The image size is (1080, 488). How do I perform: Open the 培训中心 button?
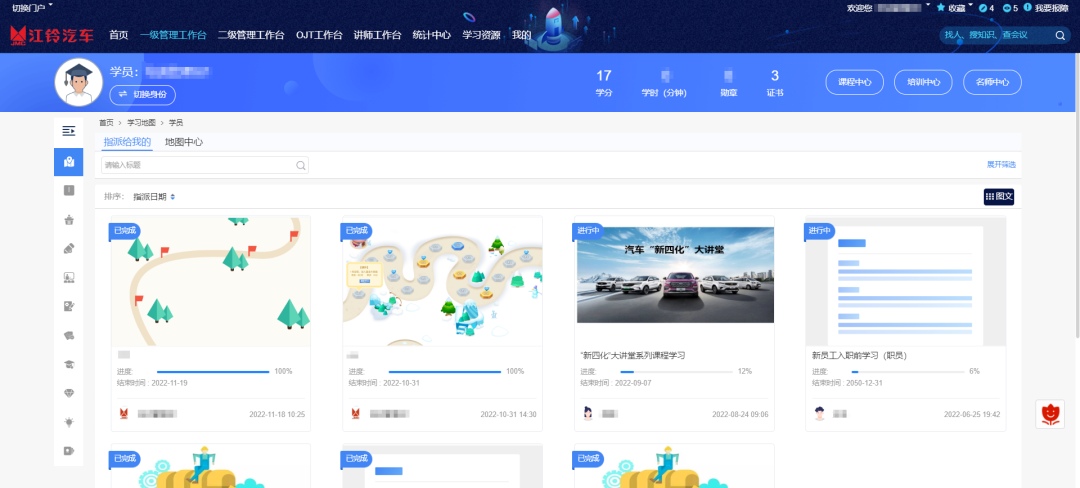tap(923, 83)
